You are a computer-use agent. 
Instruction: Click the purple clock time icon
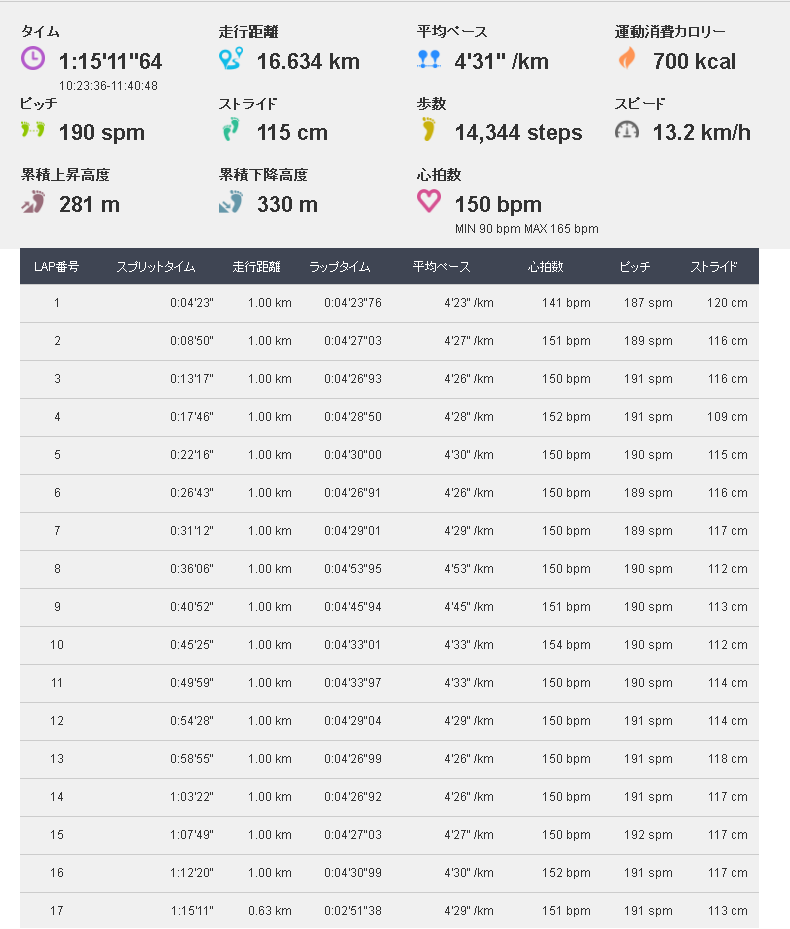point(33,59)
